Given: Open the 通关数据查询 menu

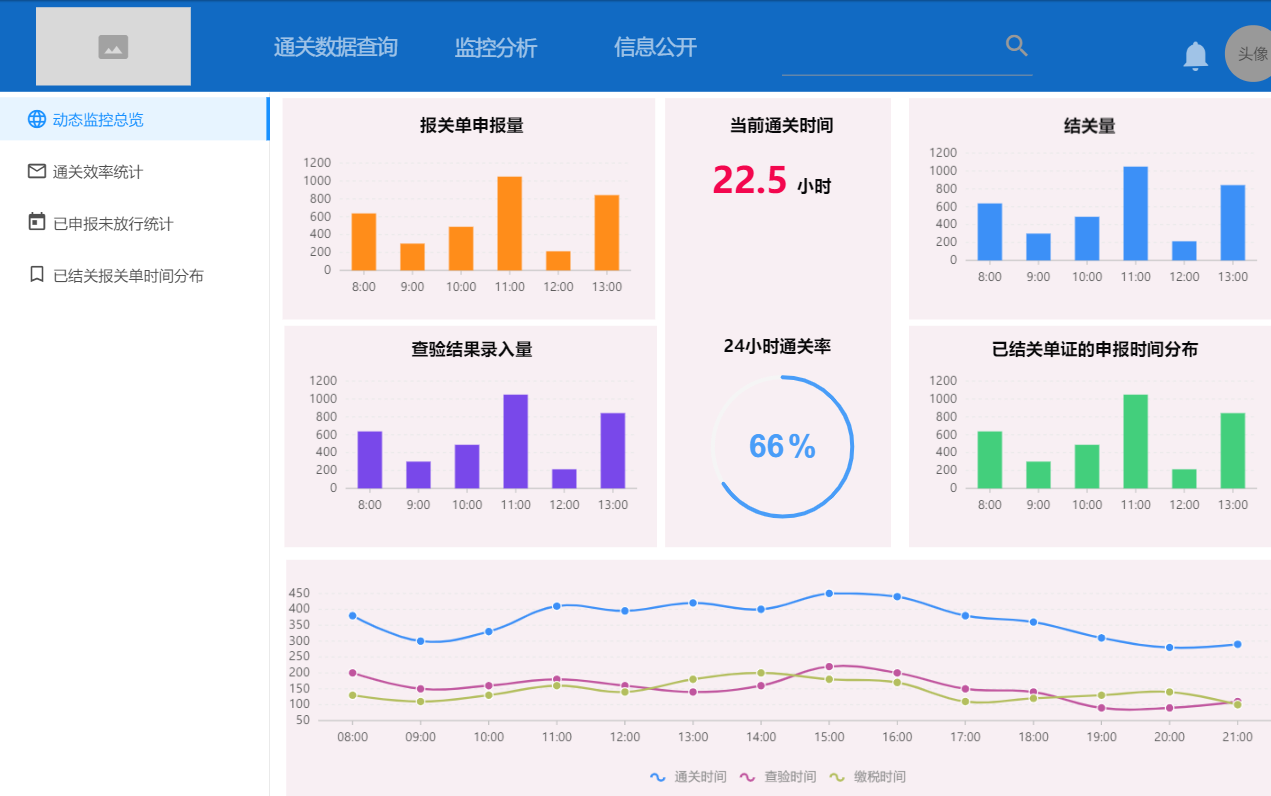Looking at the screenshot, I should (x=336, y=47).
